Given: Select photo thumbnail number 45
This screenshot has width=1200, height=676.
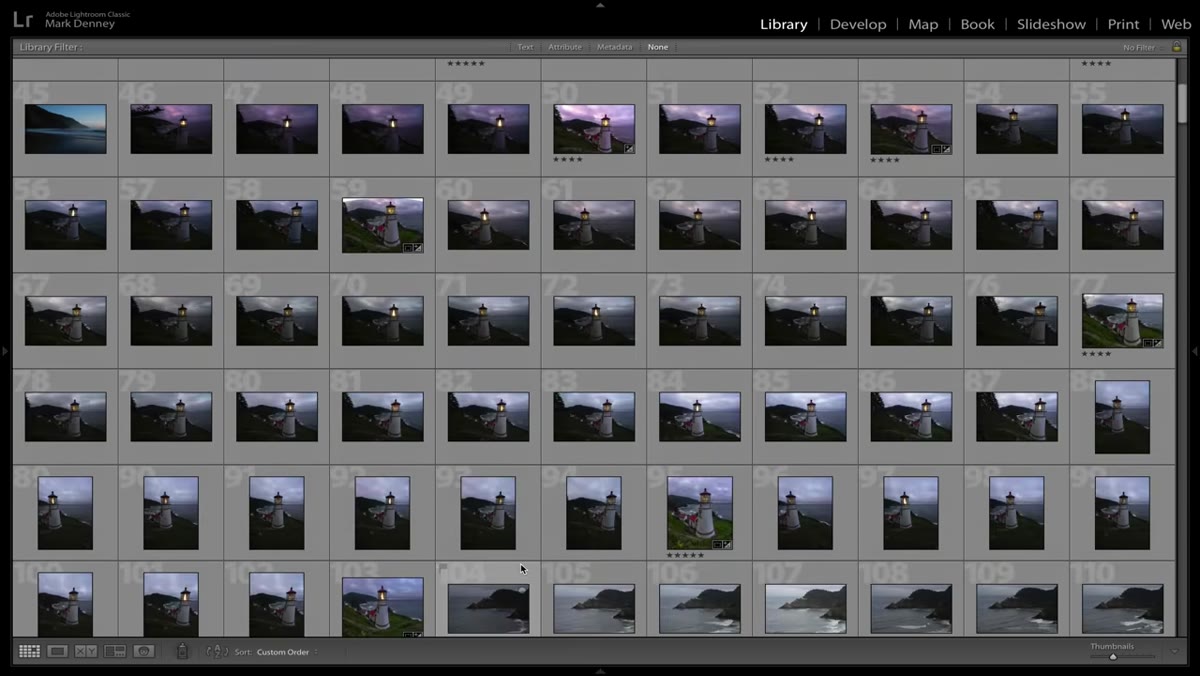Looking at the screenshot, I should (x=65, y=129).
